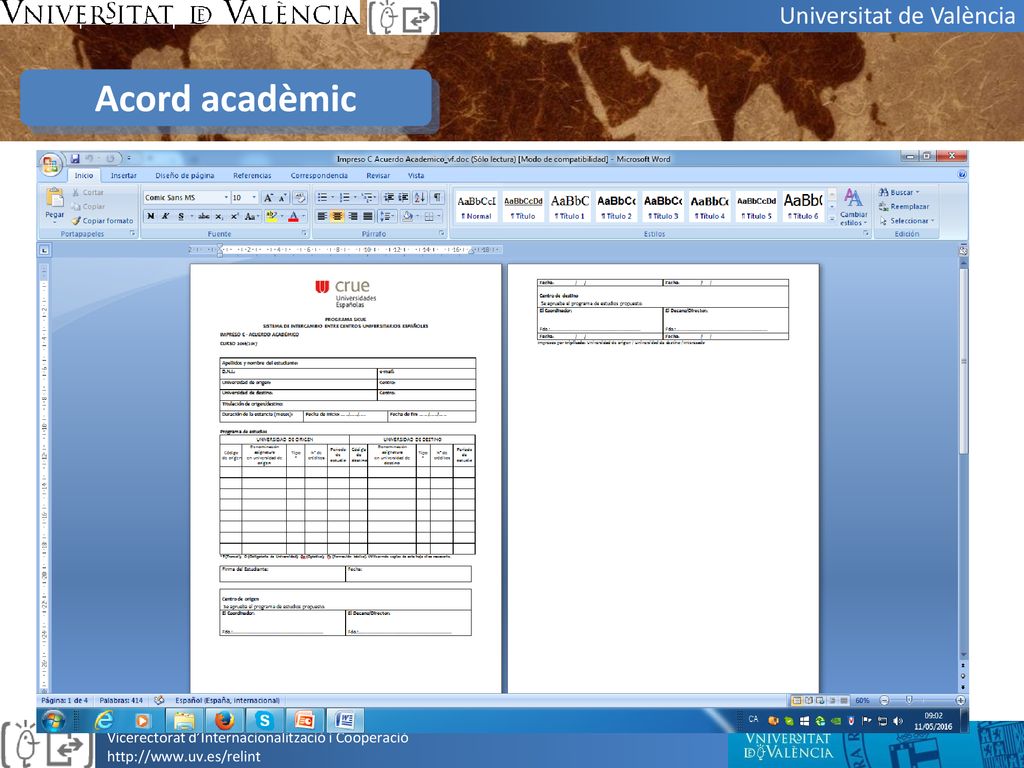Toggle show paragraph marks (¶)
1024x768 pixels.
(x=437, y=197)
